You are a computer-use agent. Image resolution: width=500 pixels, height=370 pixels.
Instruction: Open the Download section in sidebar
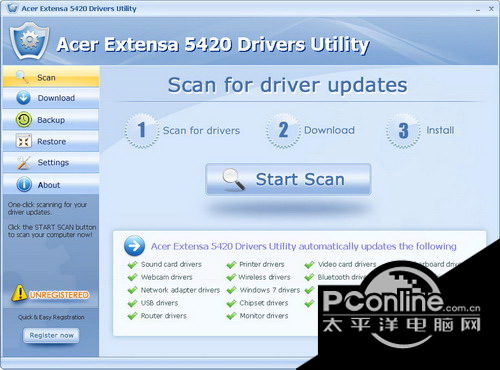click(x=51, y=98)
